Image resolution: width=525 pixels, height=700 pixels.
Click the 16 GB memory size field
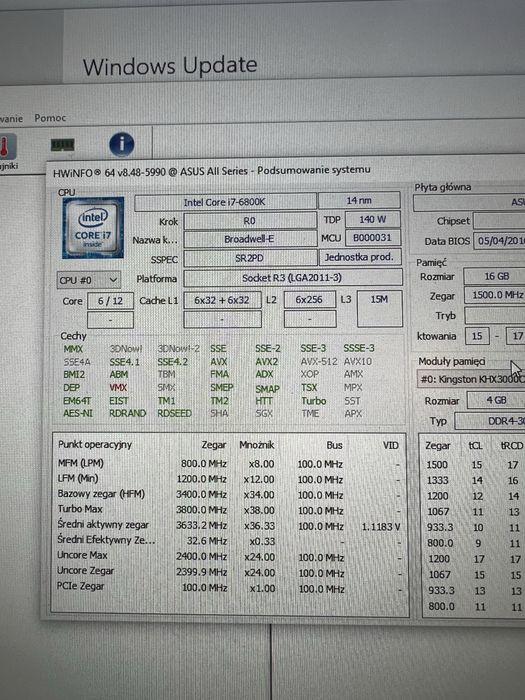[x=495, y=276]
